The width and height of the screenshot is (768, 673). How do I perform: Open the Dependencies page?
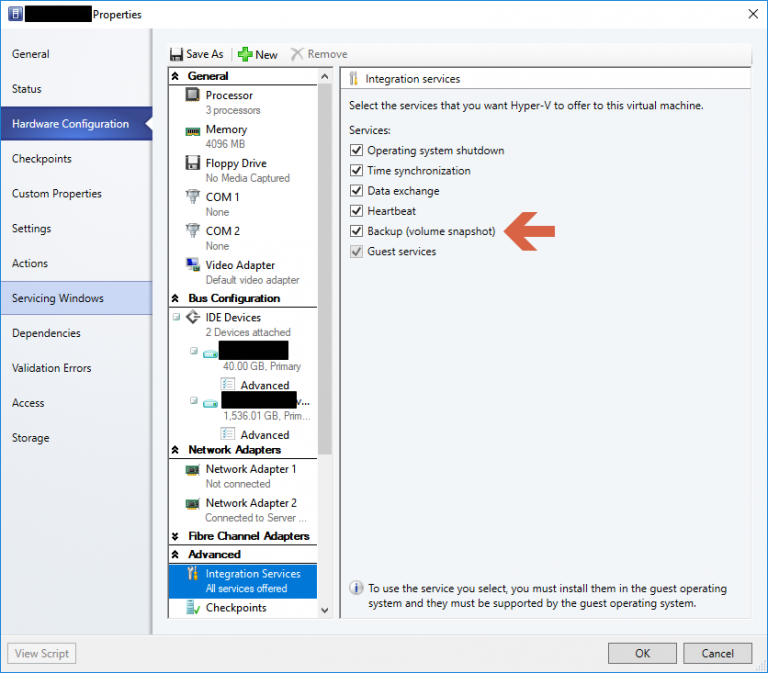tap(76, 333)
